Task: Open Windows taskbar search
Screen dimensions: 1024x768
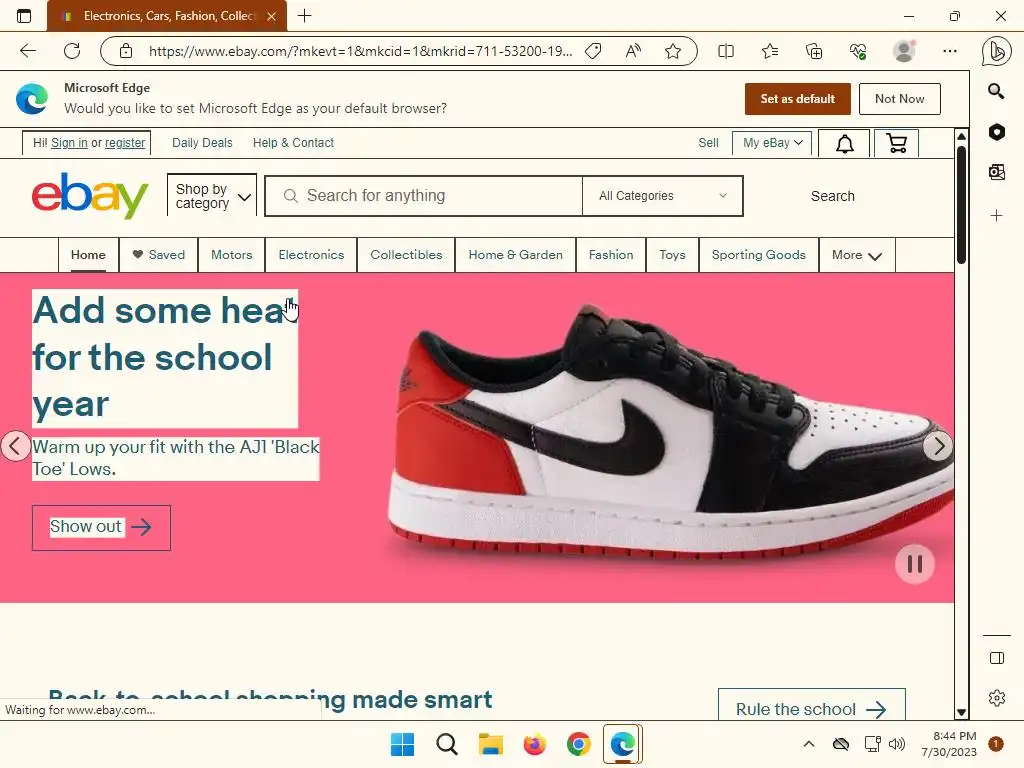Action: click(x=447, y=744)
